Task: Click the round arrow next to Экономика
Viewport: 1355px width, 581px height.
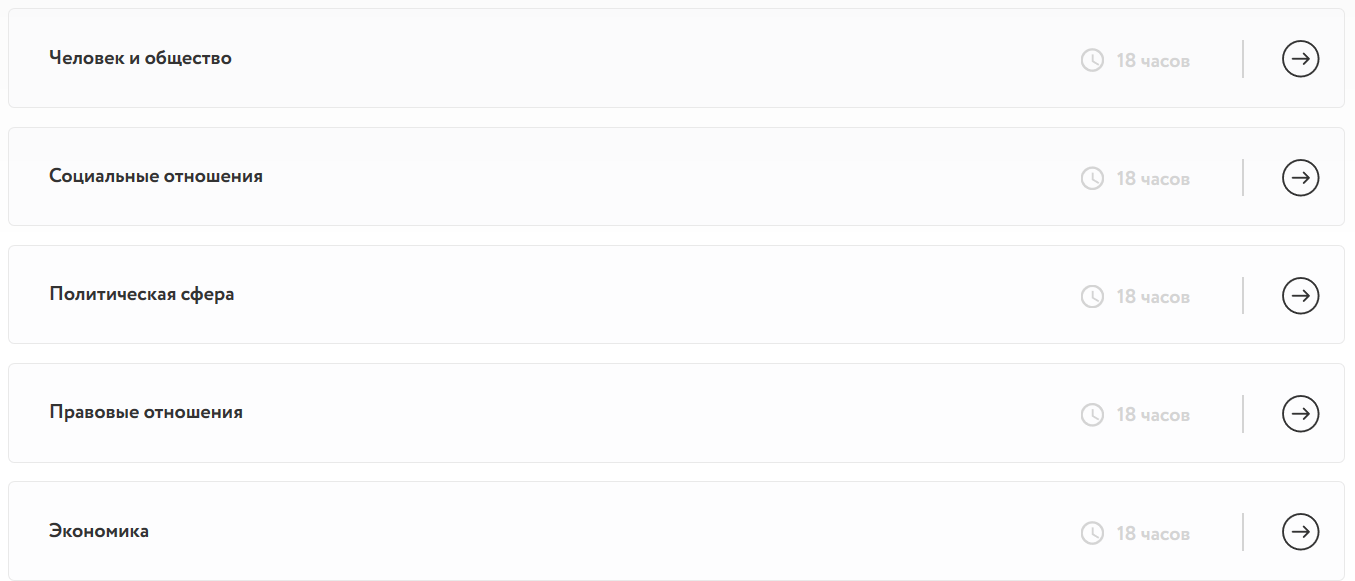Action: click(1300, 531)
